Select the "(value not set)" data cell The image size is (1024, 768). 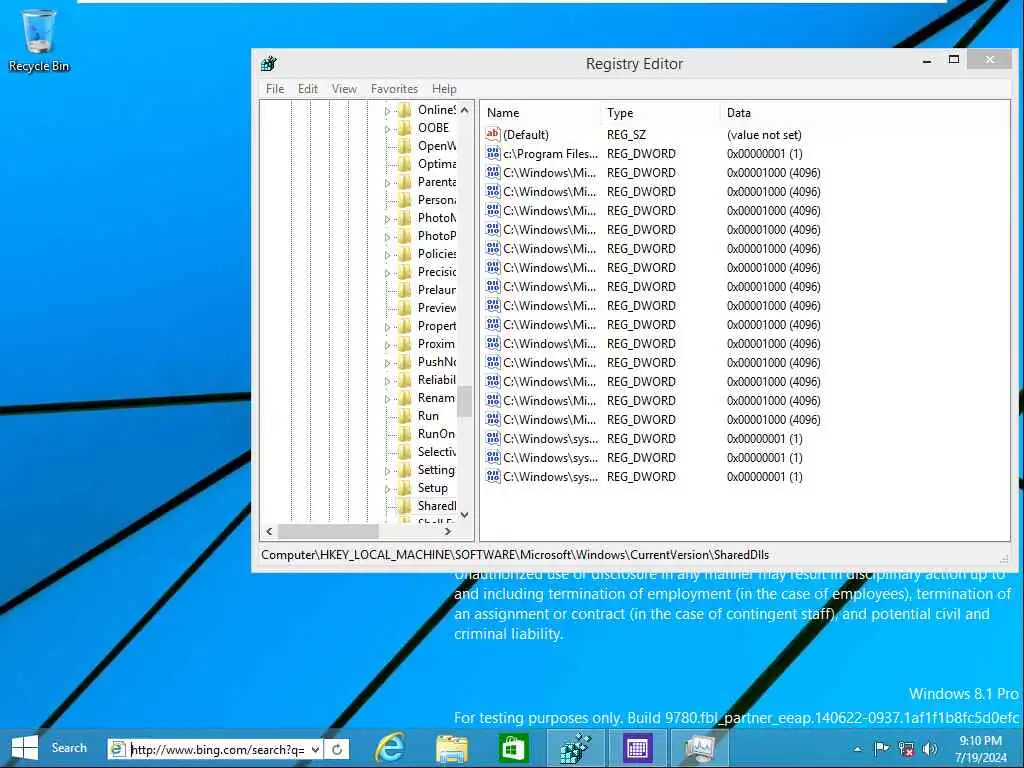(x=764, y=135)
